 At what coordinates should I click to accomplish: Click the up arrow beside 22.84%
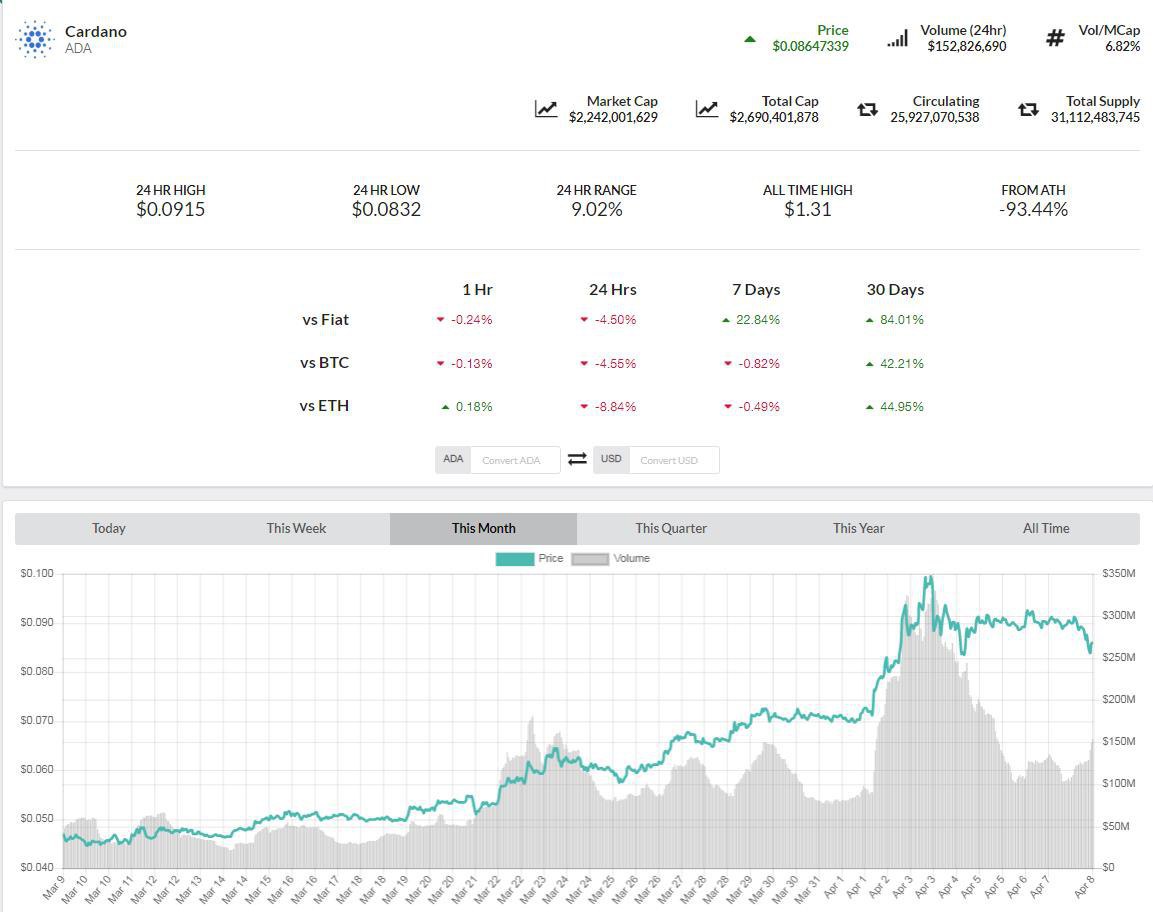click(x=726, y=320)
